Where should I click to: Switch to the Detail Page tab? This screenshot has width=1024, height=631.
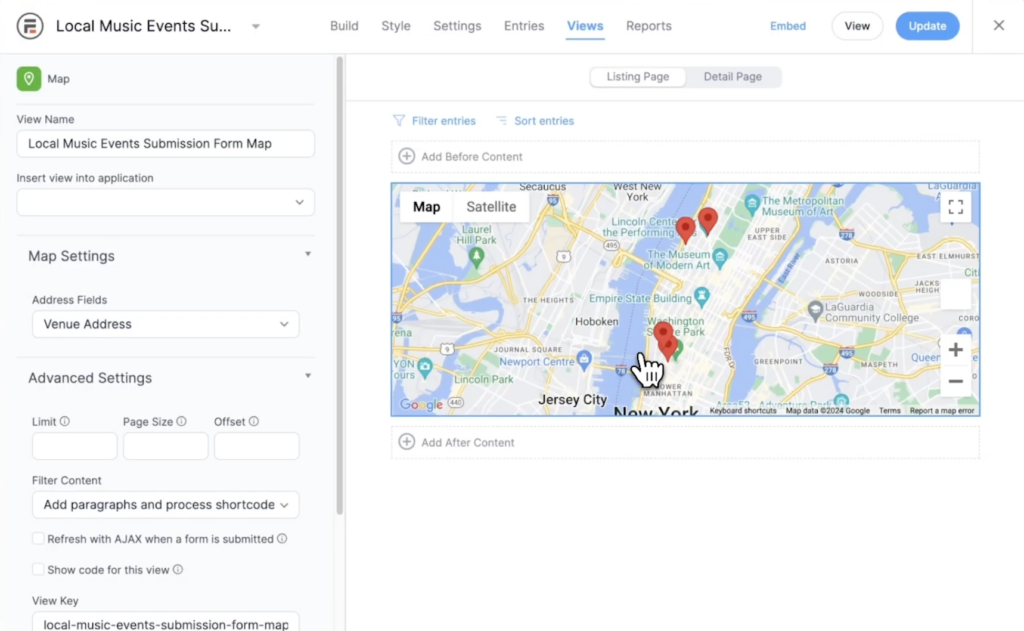pos(733,76)
